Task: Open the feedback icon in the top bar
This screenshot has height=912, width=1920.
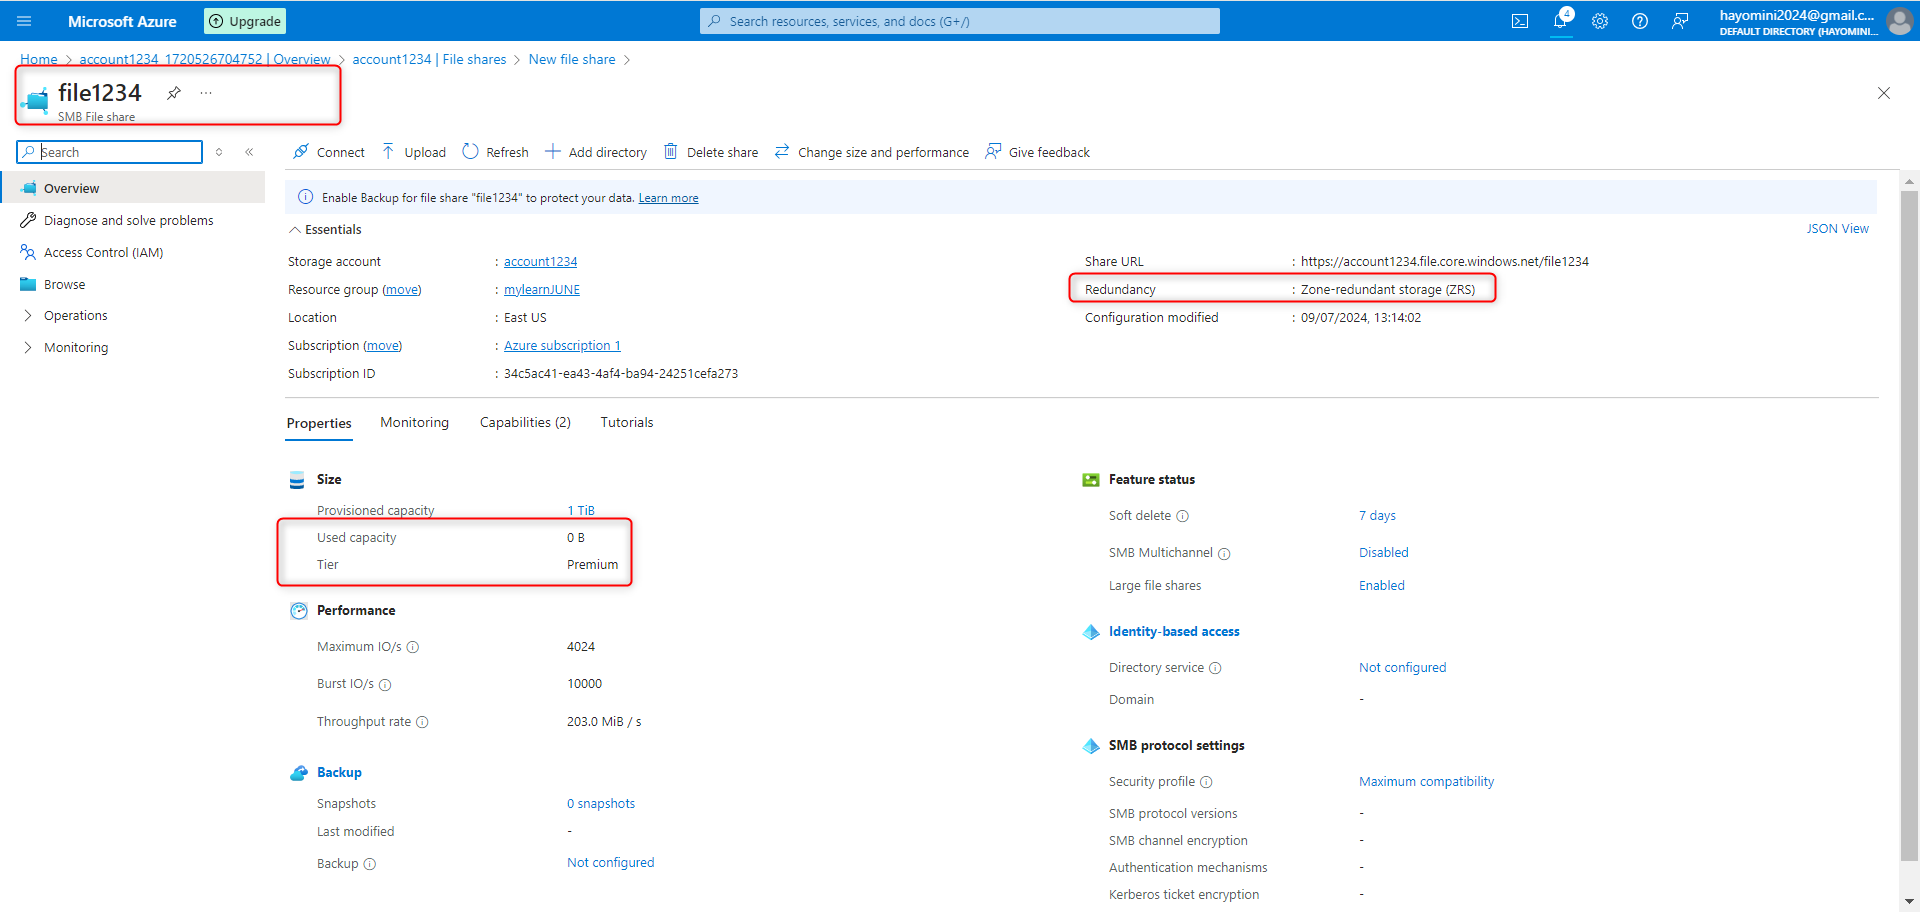Action: click(1680, 21)
